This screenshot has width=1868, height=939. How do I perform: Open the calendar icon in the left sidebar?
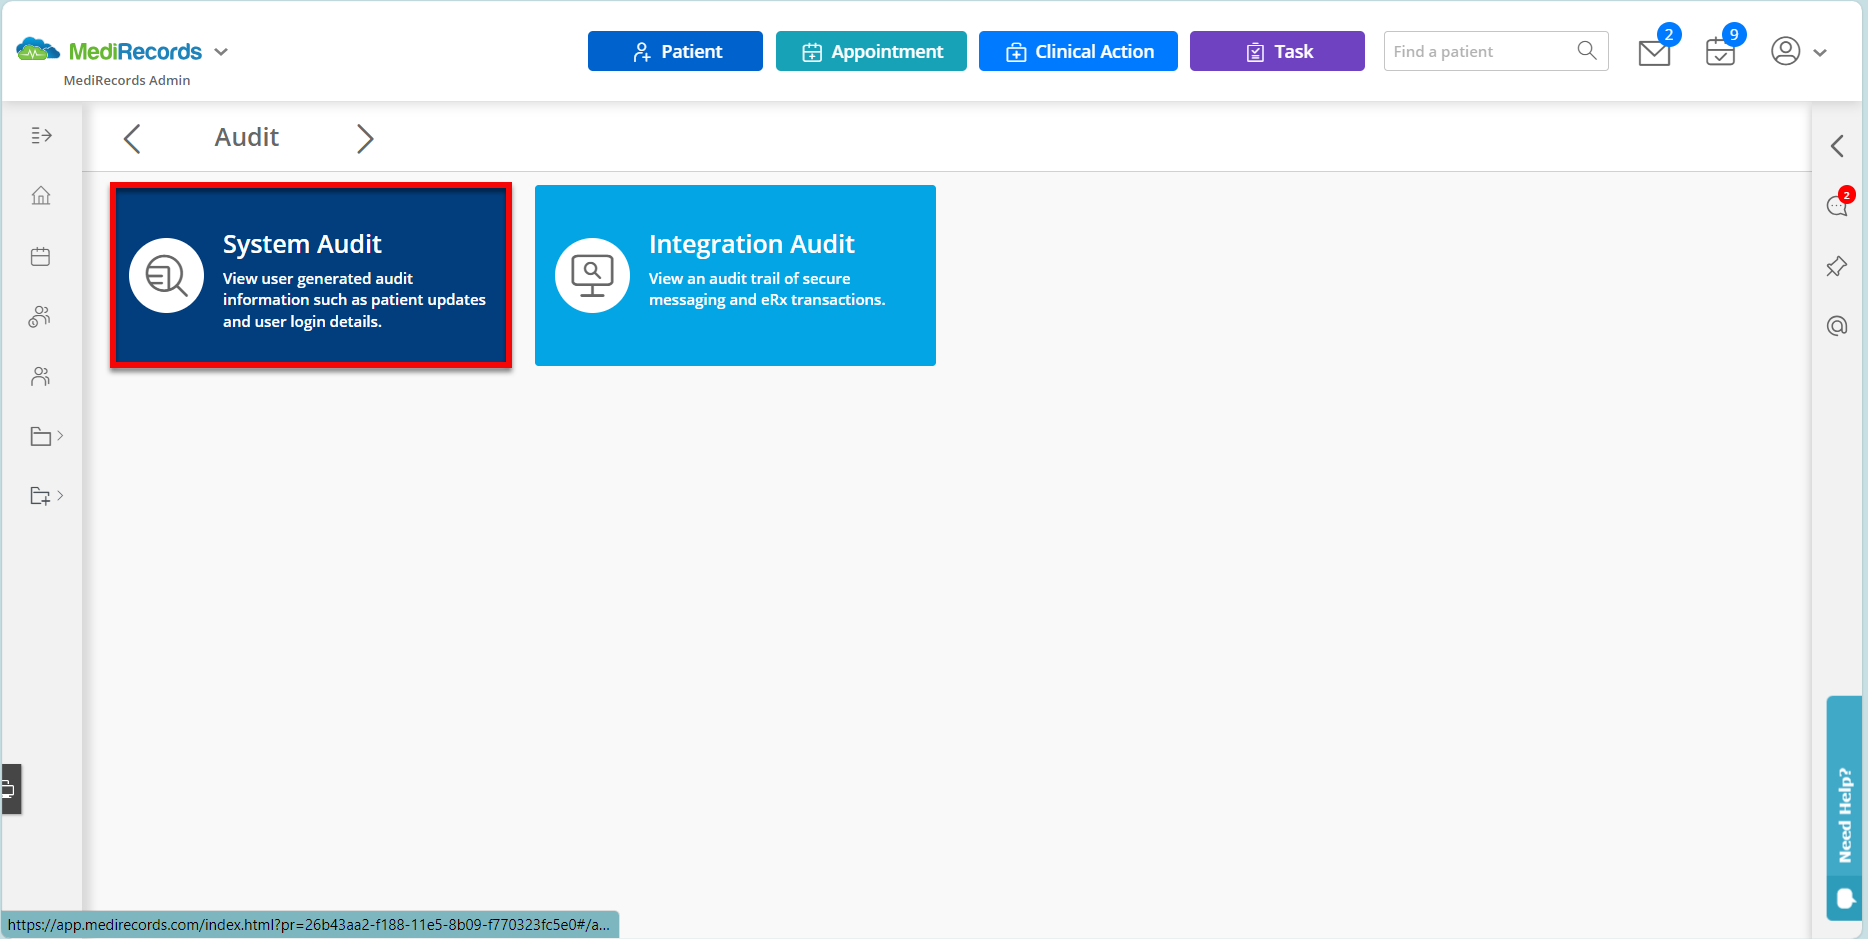coord(40,256)
